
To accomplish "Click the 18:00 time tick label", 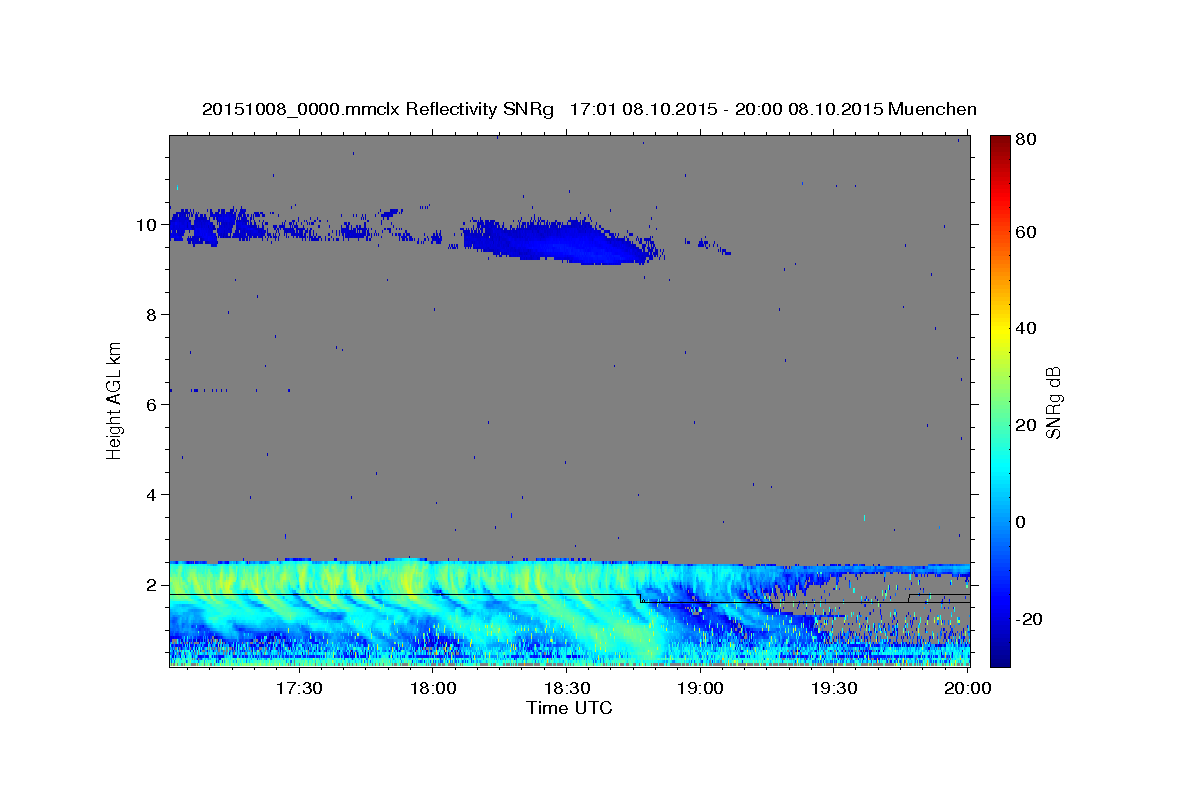I will 432,689.
